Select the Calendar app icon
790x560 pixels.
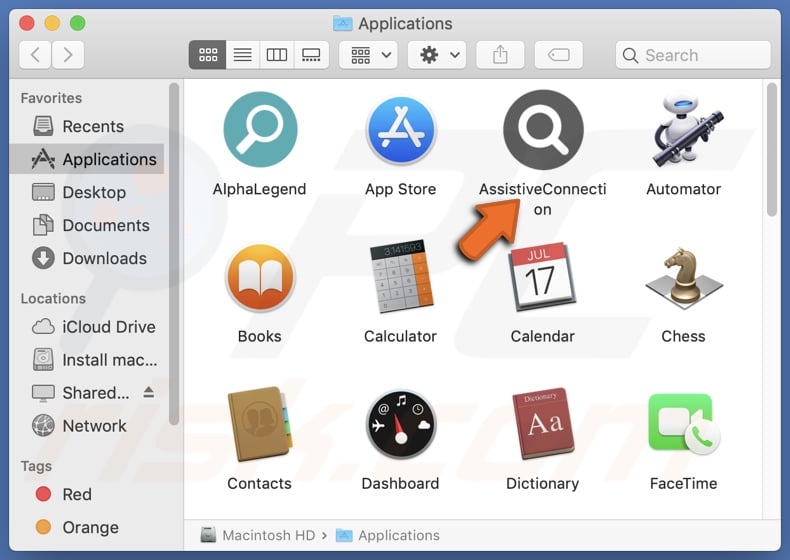[x=542, y=277]
